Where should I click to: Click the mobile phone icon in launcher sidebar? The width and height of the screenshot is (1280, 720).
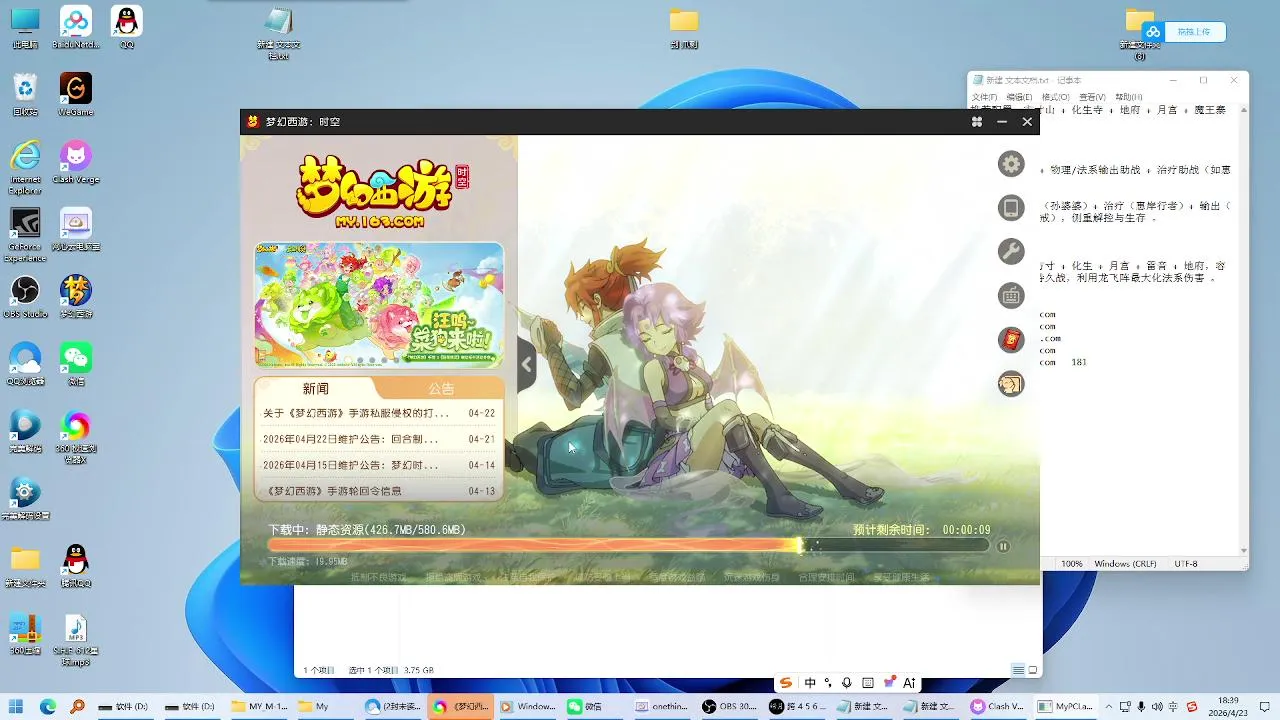tap(1011, 208)
